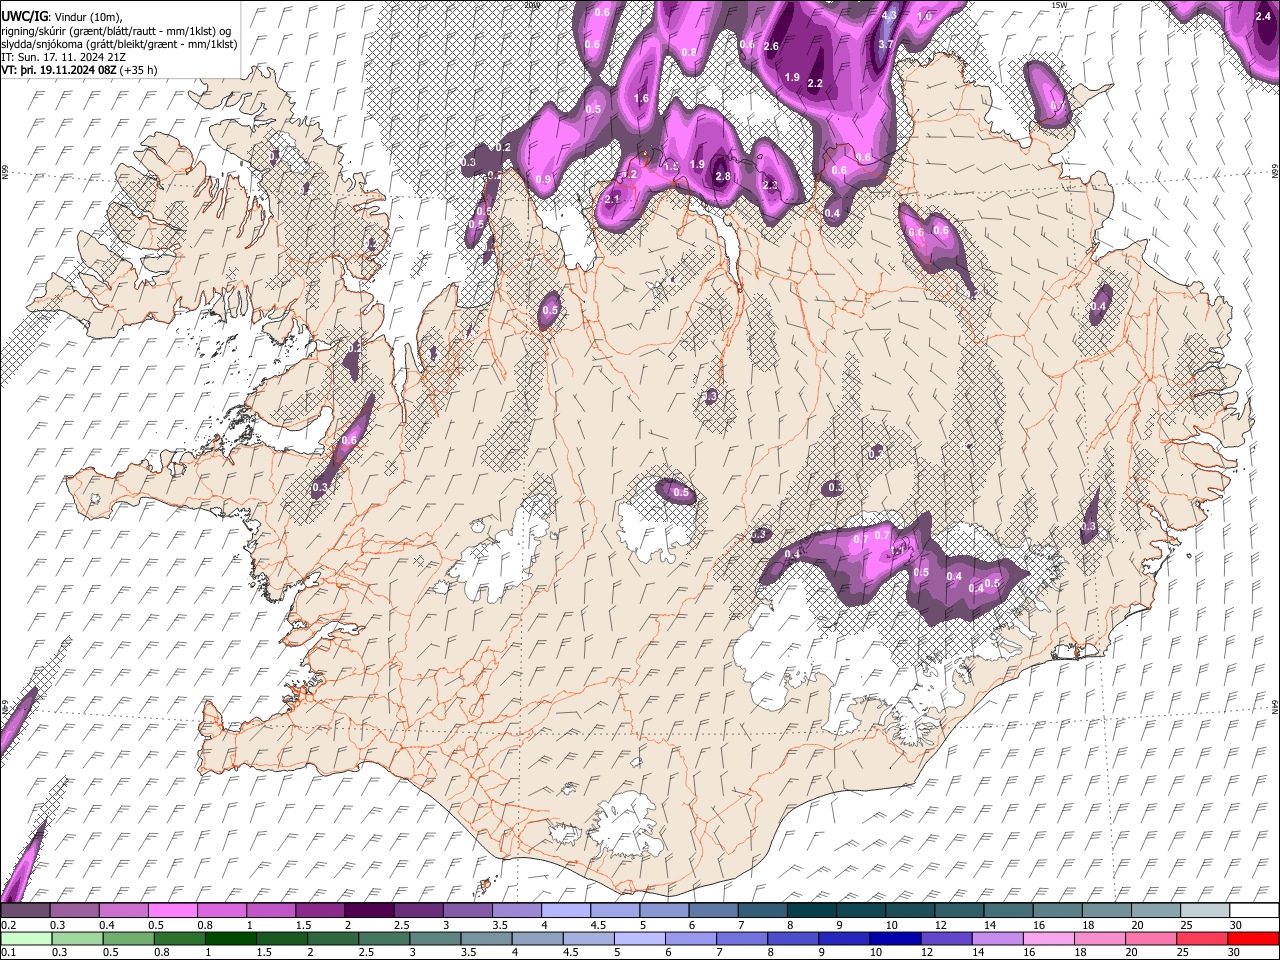Screen dimensions: 1280x960
Task: Click the 'UWC/IG: Vindur (10m),' title text
Action: click(62, 17)
